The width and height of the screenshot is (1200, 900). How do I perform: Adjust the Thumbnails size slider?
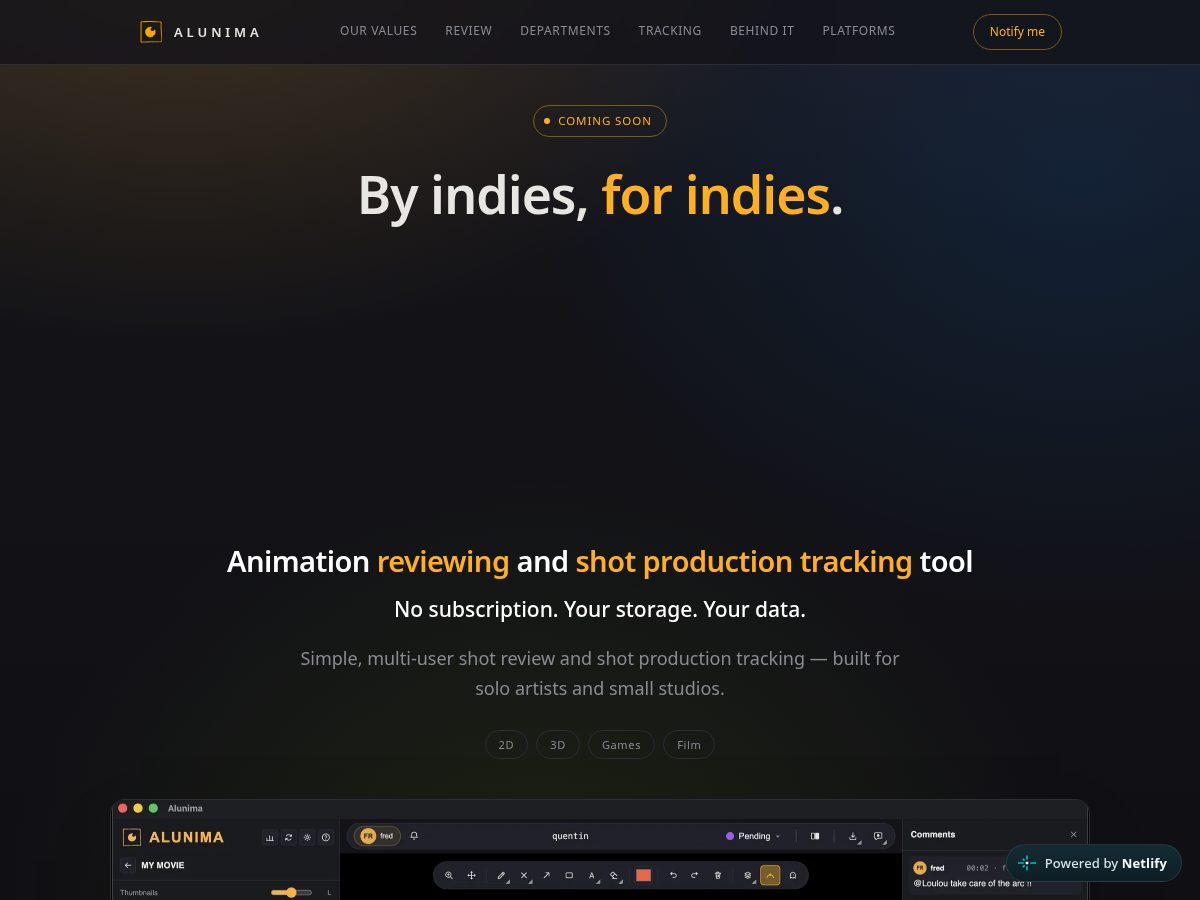point(291,892)
